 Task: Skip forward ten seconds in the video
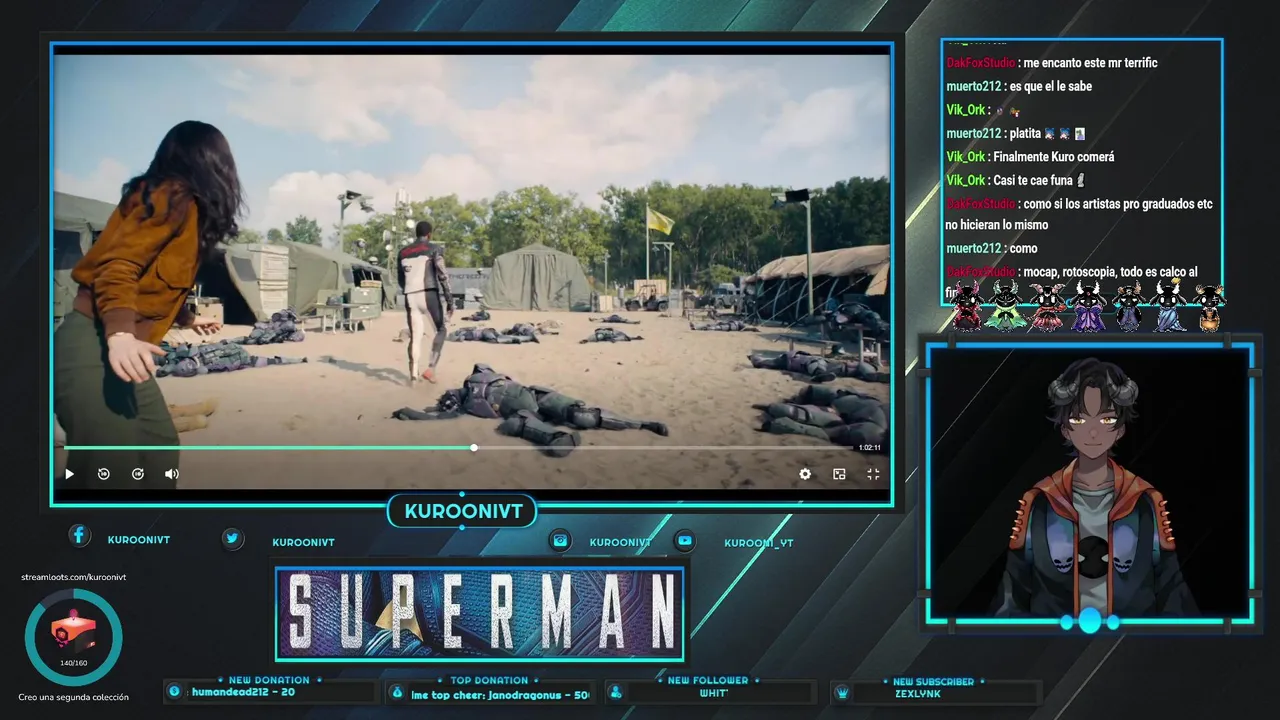pyautogui.click(x=138, y=474)
